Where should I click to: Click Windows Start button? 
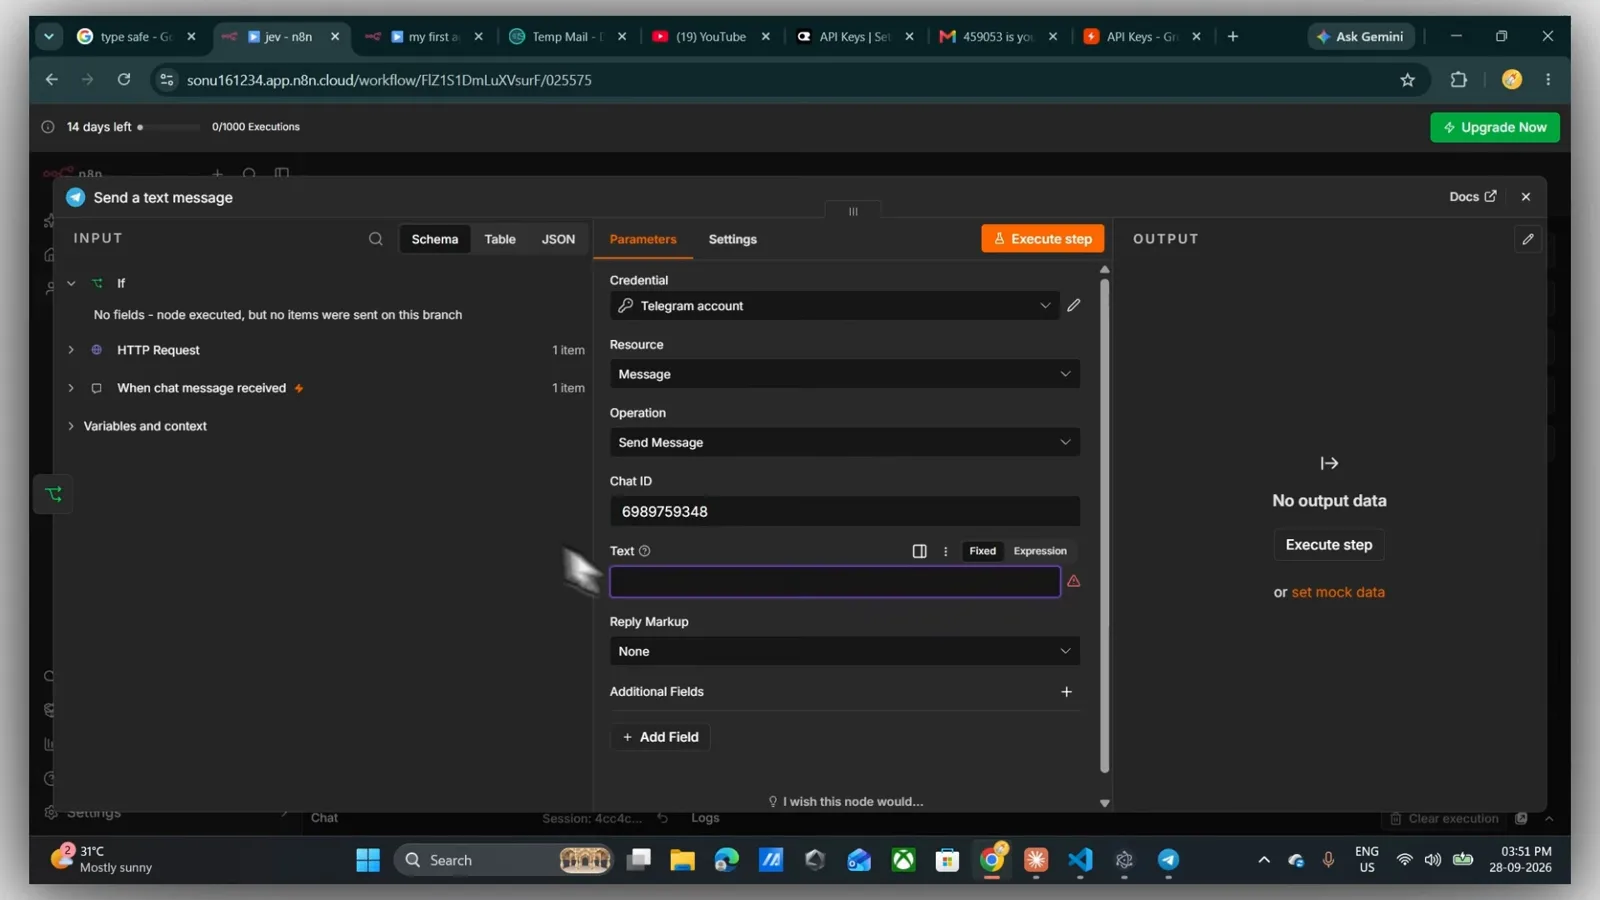pos(368,860)
